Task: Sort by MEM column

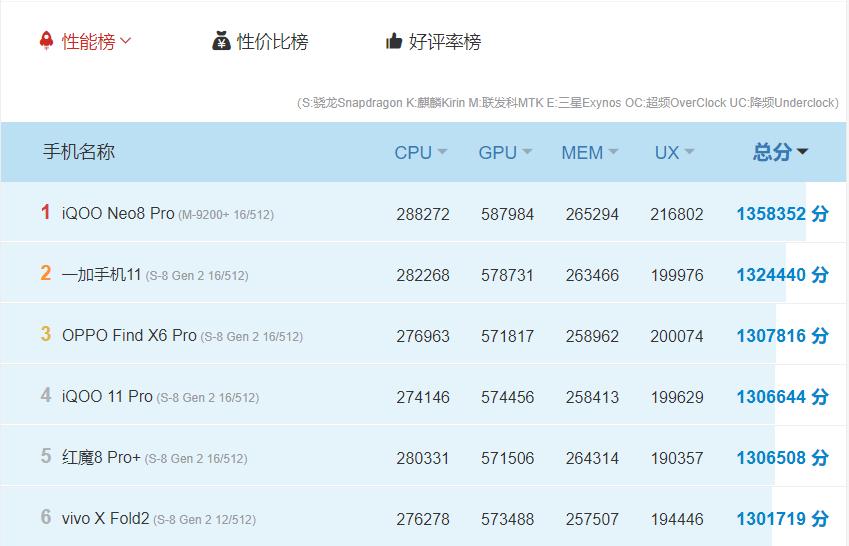Action: coord(589,153)
